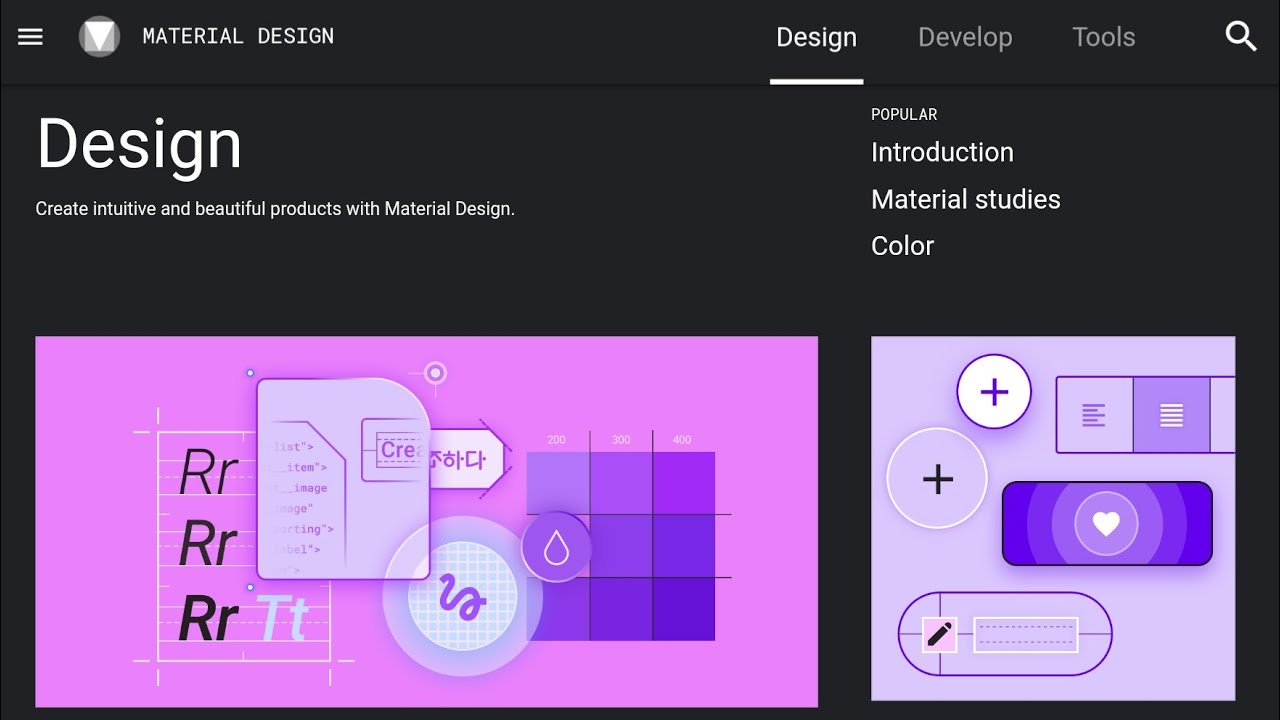Open the lavender components illustration card
Viewport: 1280px width, 720px height.
[1053, 518]
